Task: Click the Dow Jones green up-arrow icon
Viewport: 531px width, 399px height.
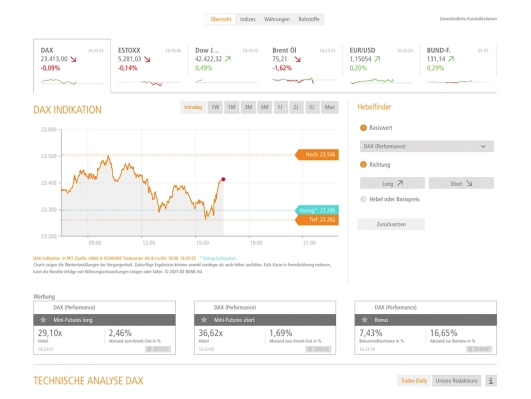Action: [228, 59]
